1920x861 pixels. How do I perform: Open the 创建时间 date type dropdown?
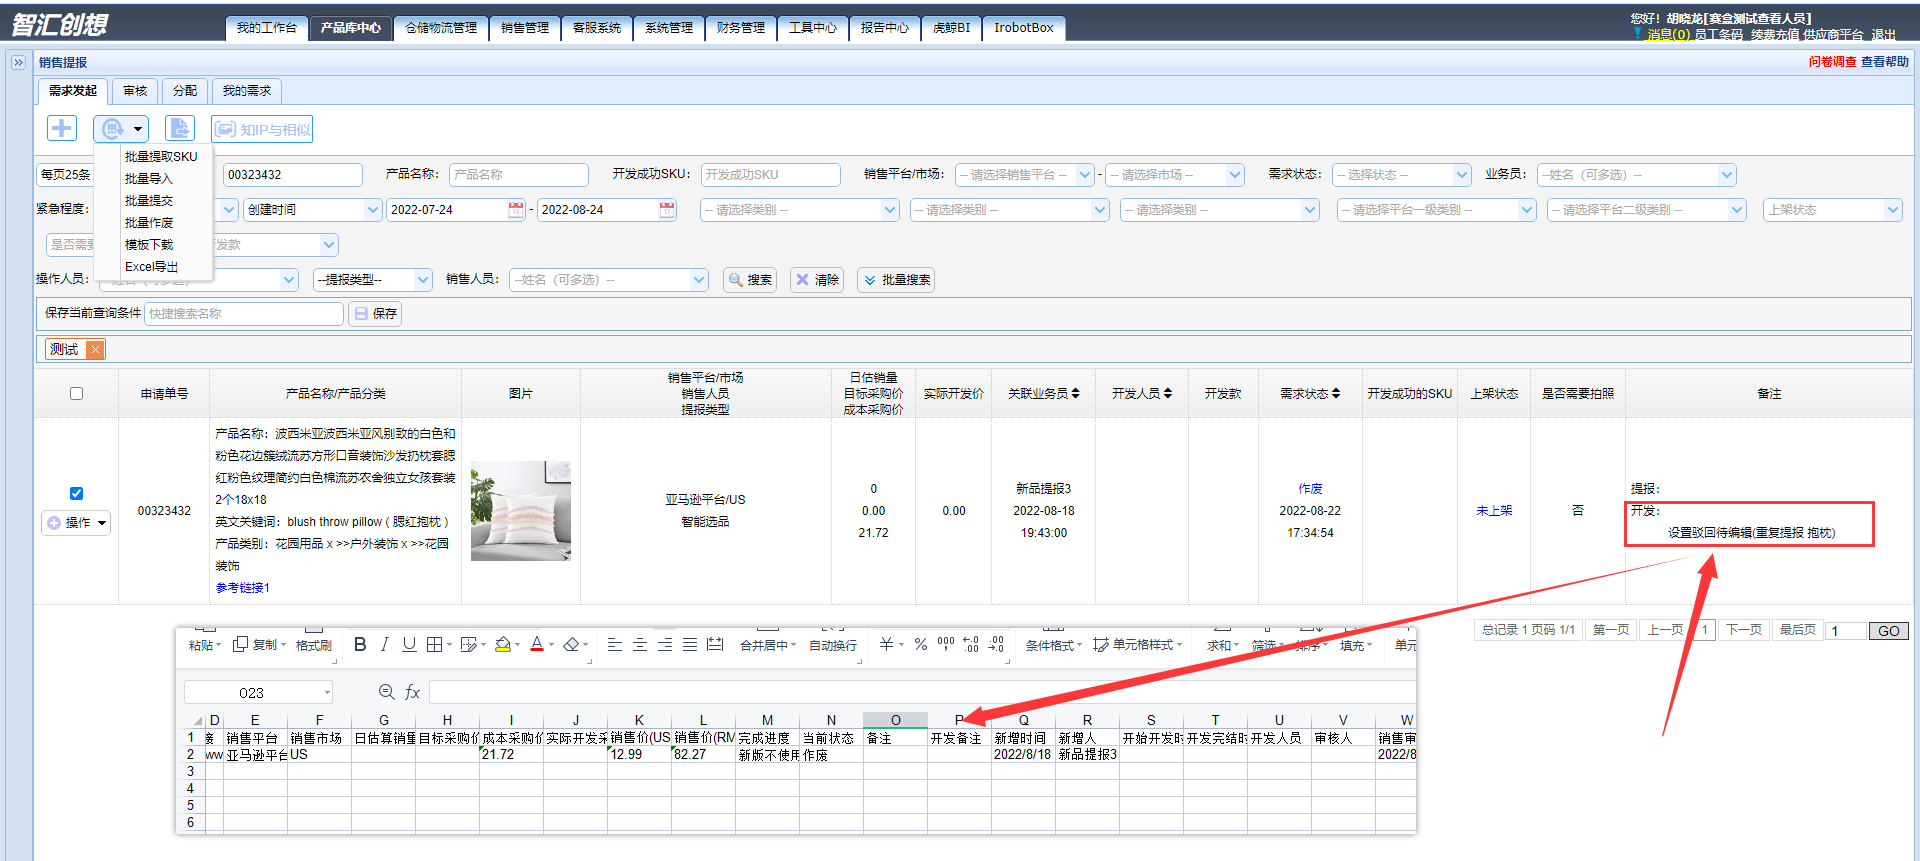[x=312, y=210]
